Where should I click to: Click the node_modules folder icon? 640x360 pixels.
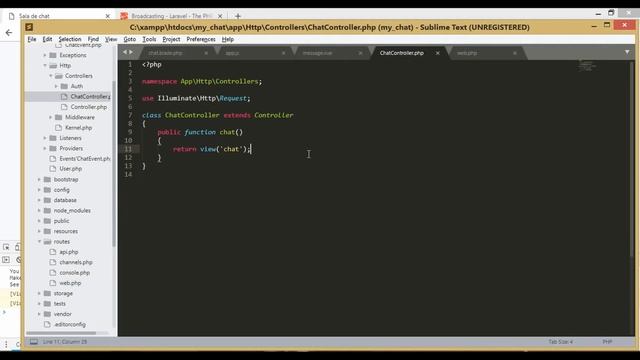click(x=47, y=211)
